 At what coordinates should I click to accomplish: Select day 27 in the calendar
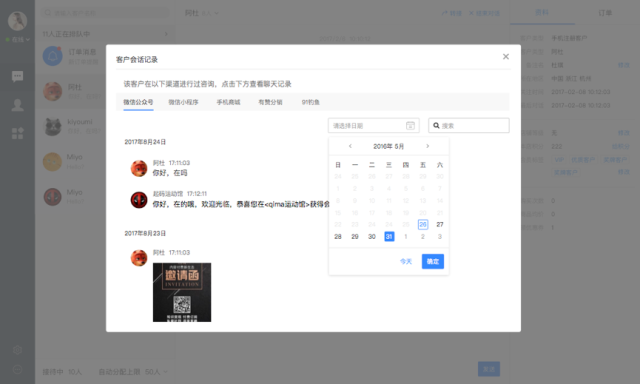pos(440,224)
